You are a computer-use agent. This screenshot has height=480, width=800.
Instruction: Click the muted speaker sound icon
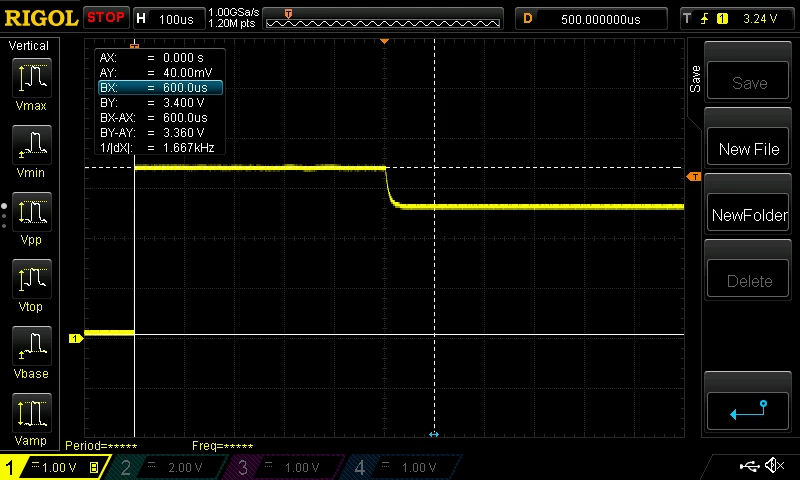point(774,465)
